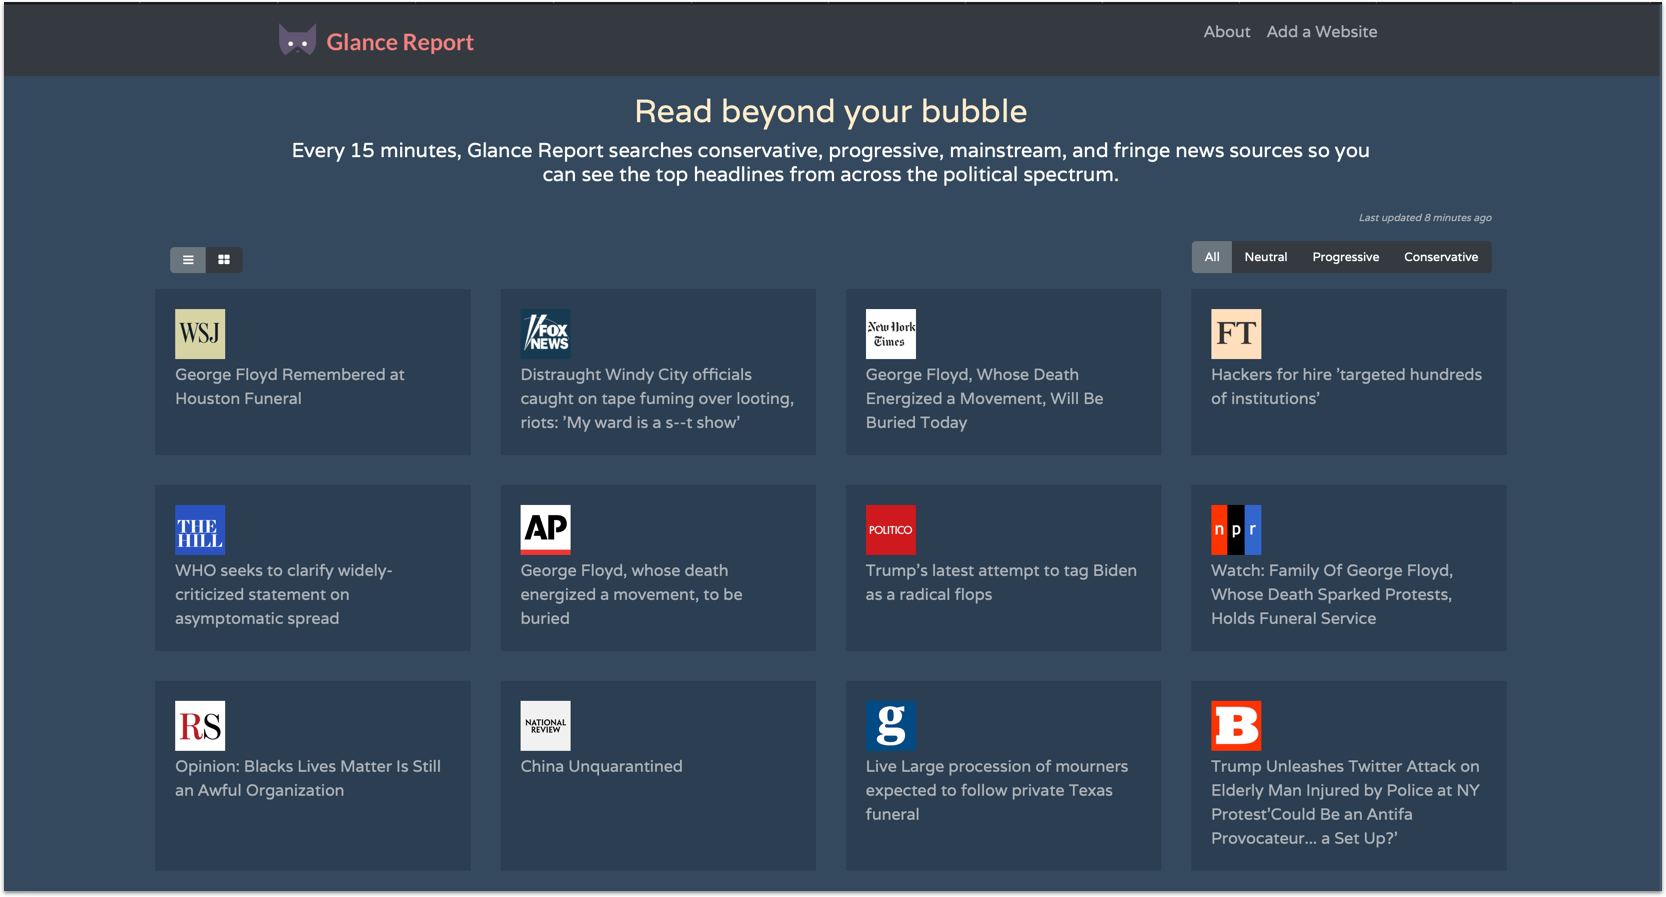Open 'China Unquarantined' headline
This screenshot has height=897, width=1666.
(601, 766)
